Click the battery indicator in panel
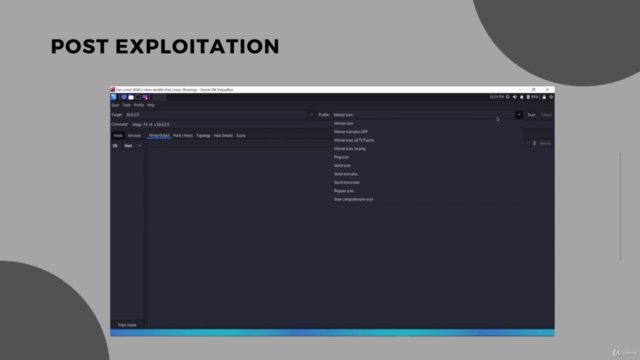 tap(532, 97)
